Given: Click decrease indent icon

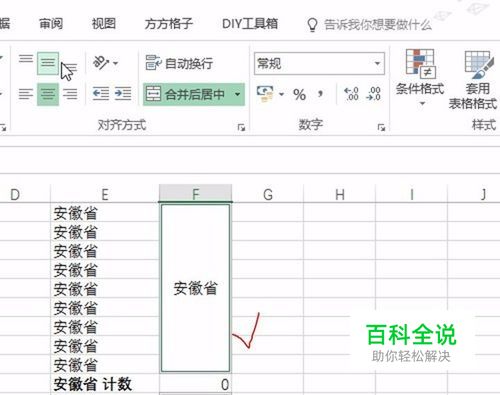Looking at the screenshot, I should (x=100, y=94).
